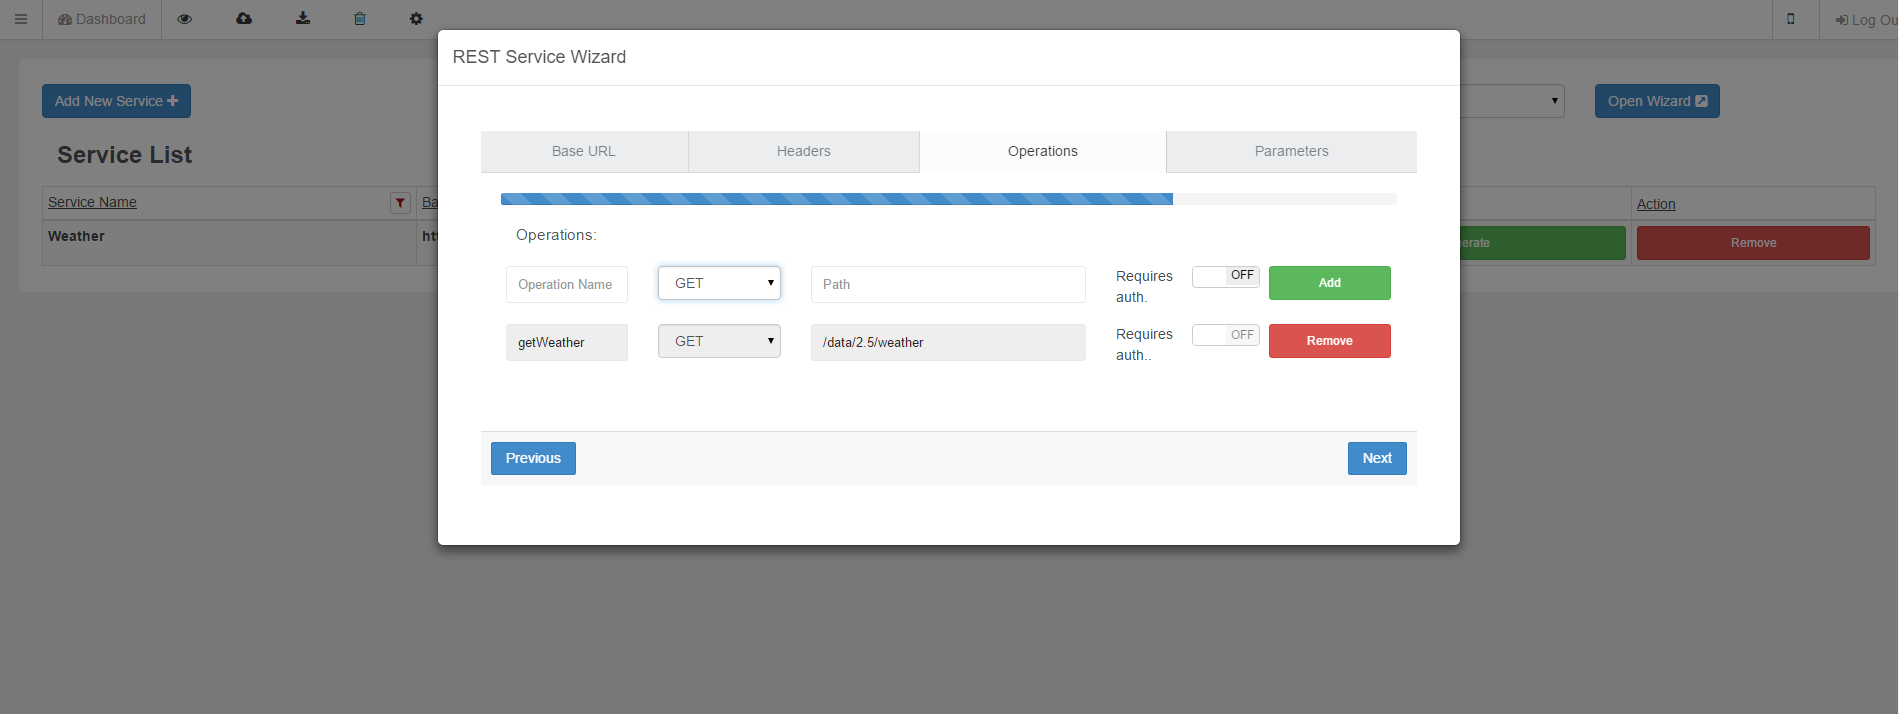Toggle Requires auth switch for getWeather
Image resolution: width=1899 pixels, height=715 pixels.
pyautogui.click(x=1225, y=335)
